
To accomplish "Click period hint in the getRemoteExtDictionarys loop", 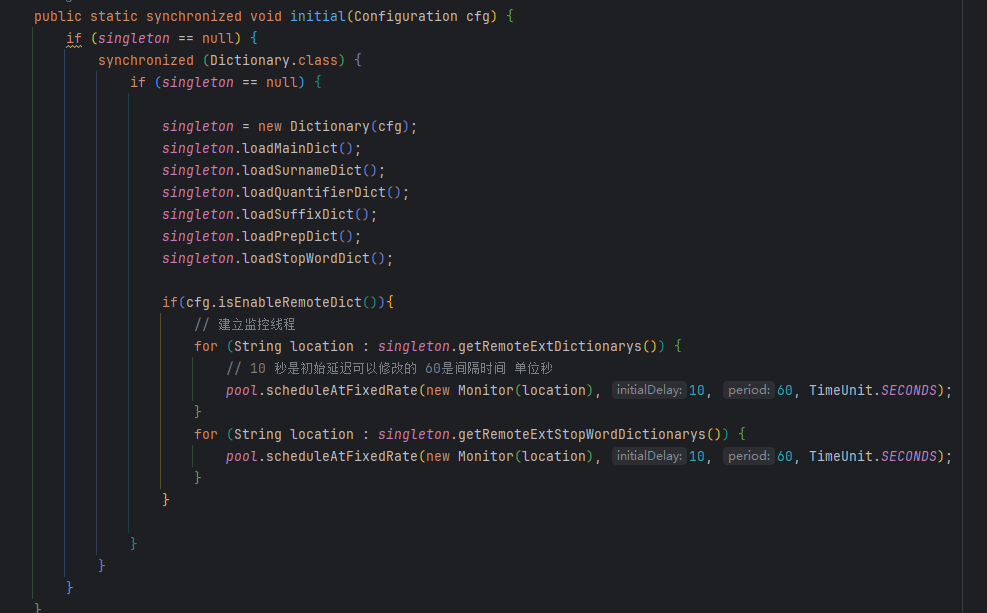I will [748, 390].
